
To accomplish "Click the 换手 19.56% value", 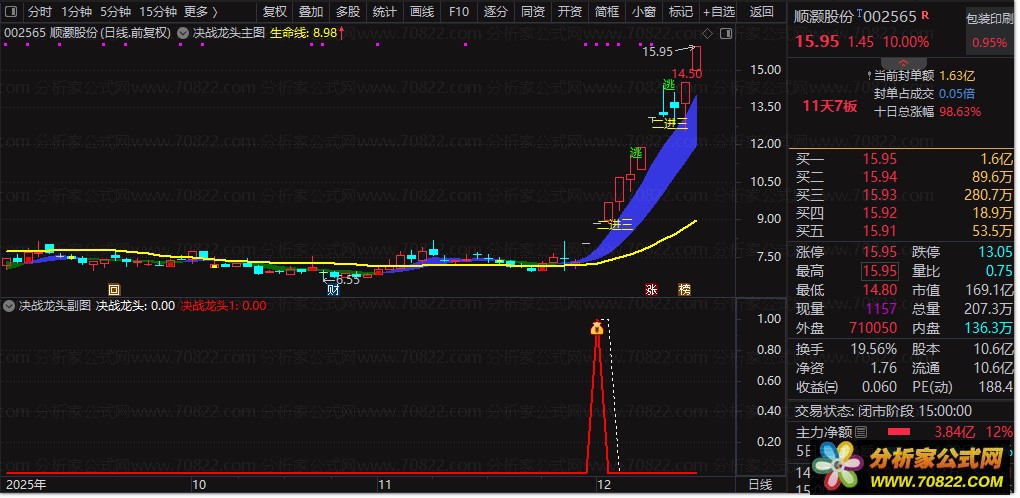I will click(x=874, y=349).
